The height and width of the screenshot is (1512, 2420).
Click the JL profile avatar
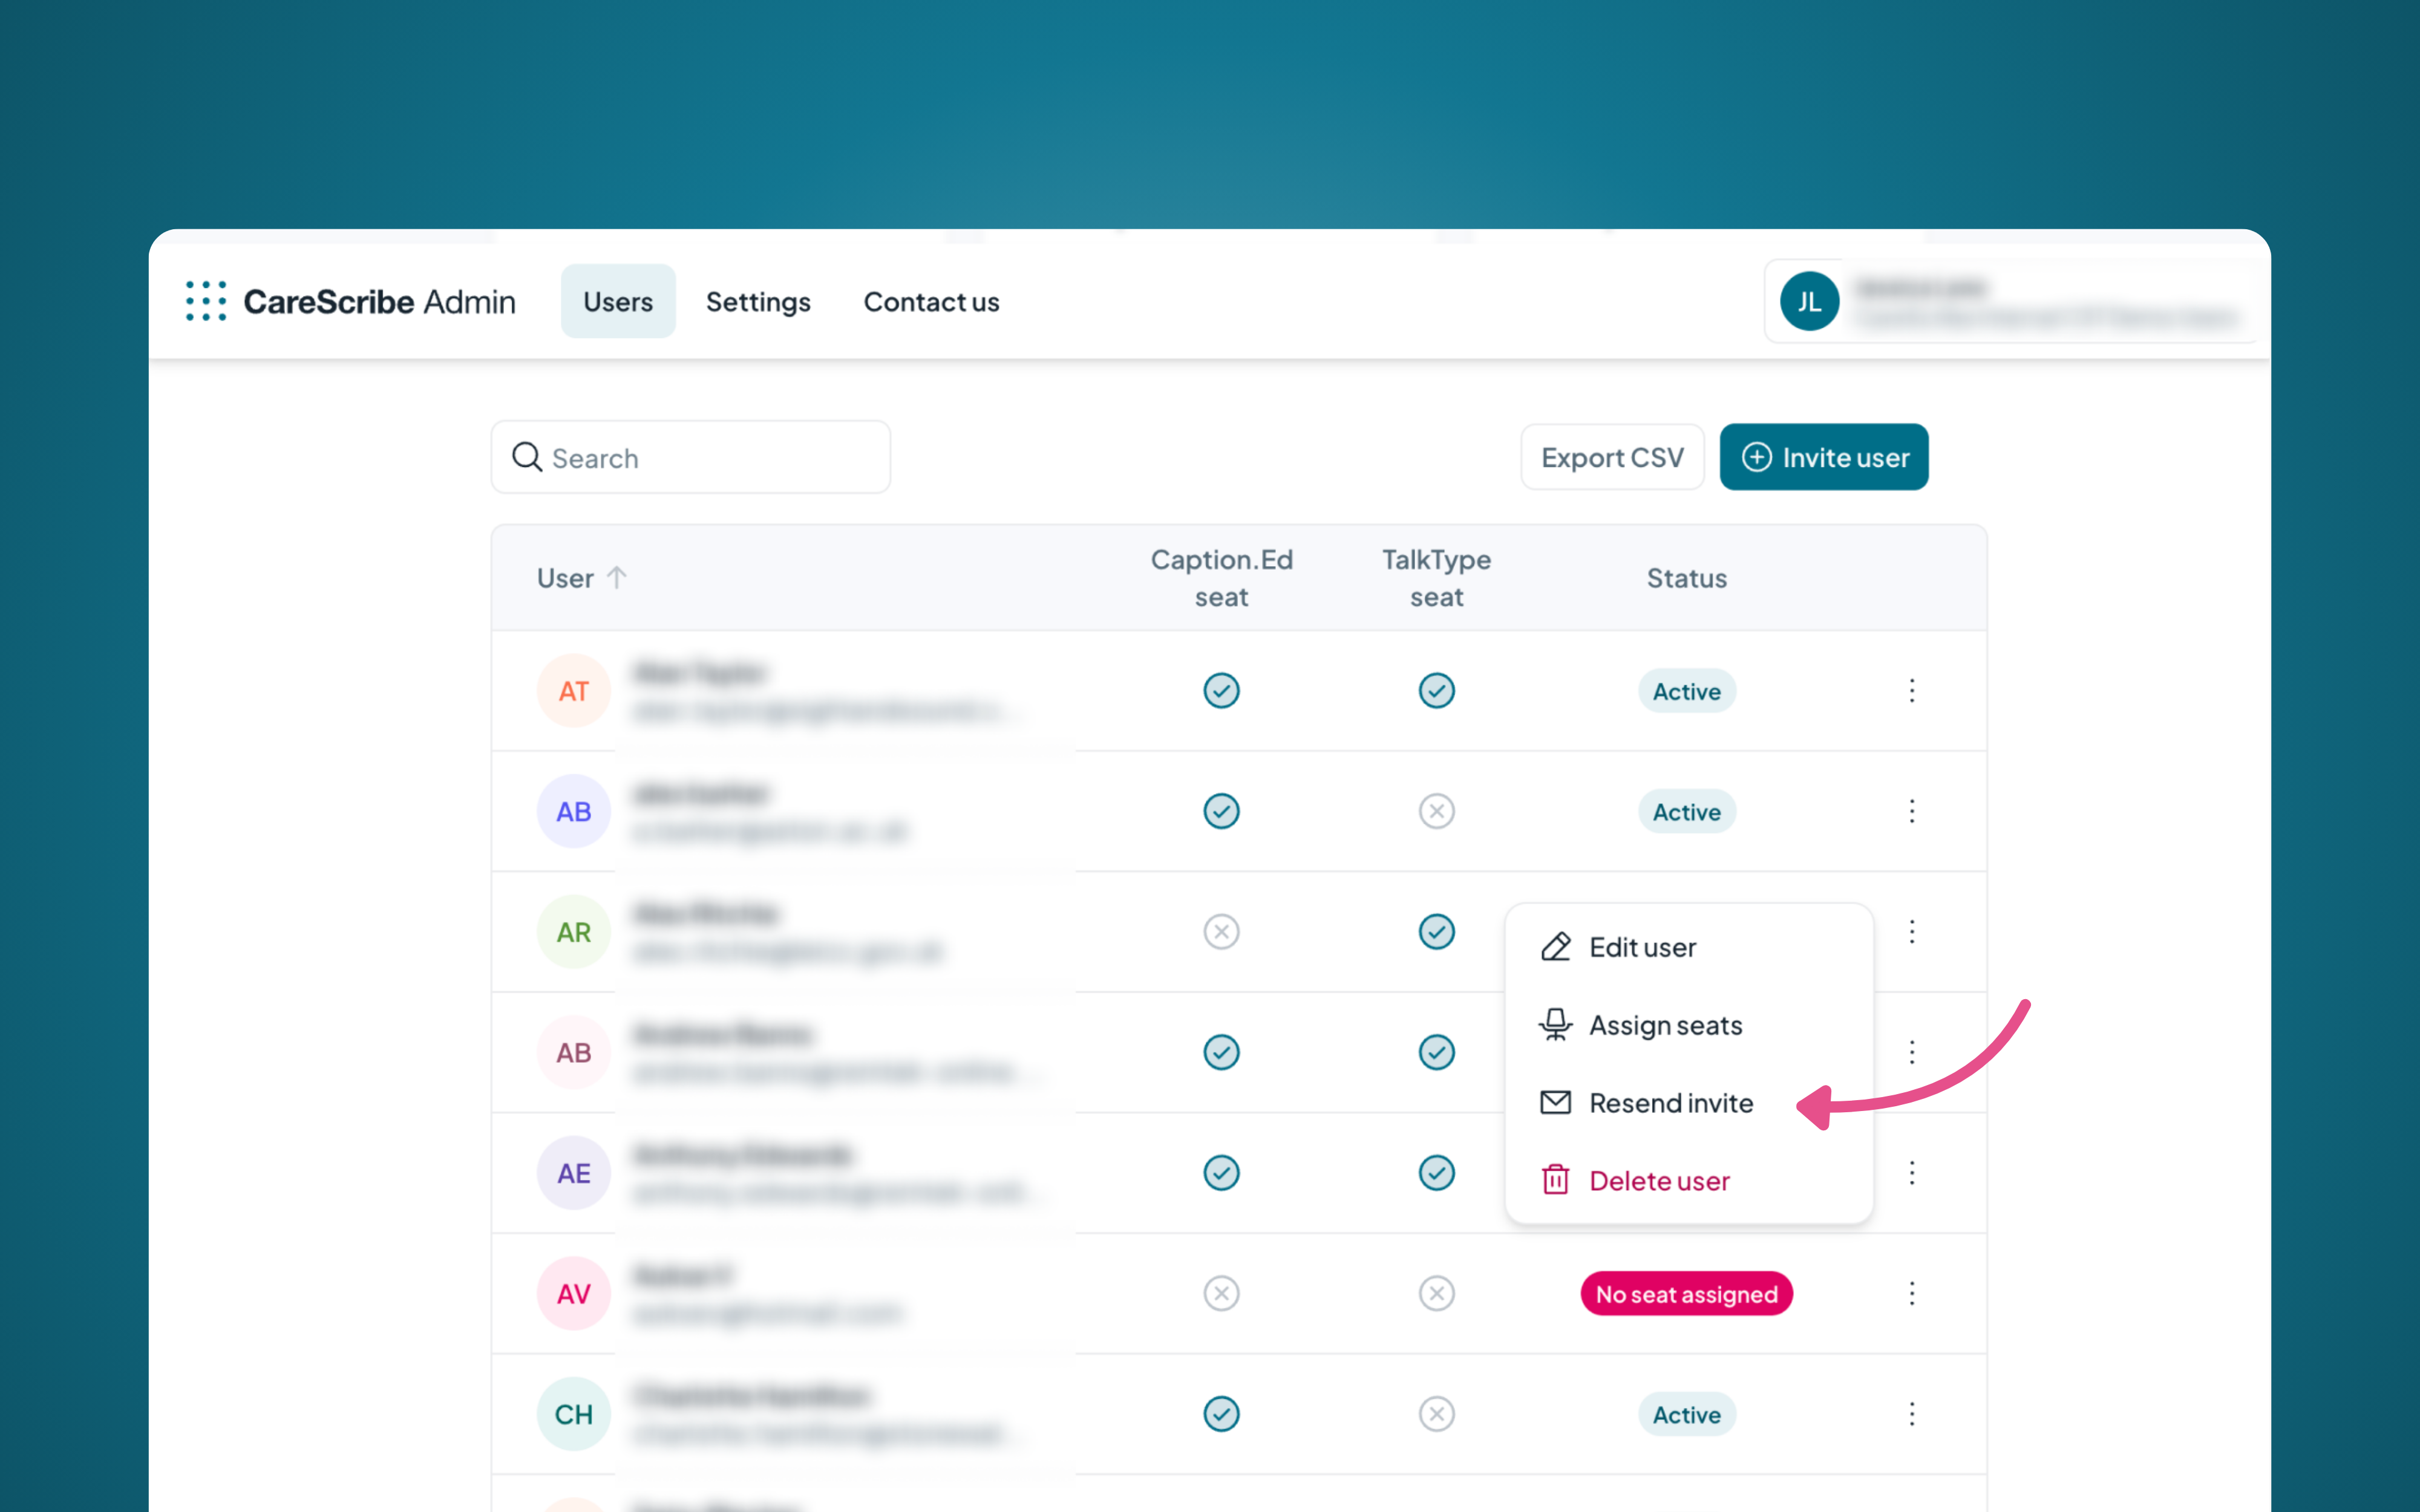pos(1809,301)
